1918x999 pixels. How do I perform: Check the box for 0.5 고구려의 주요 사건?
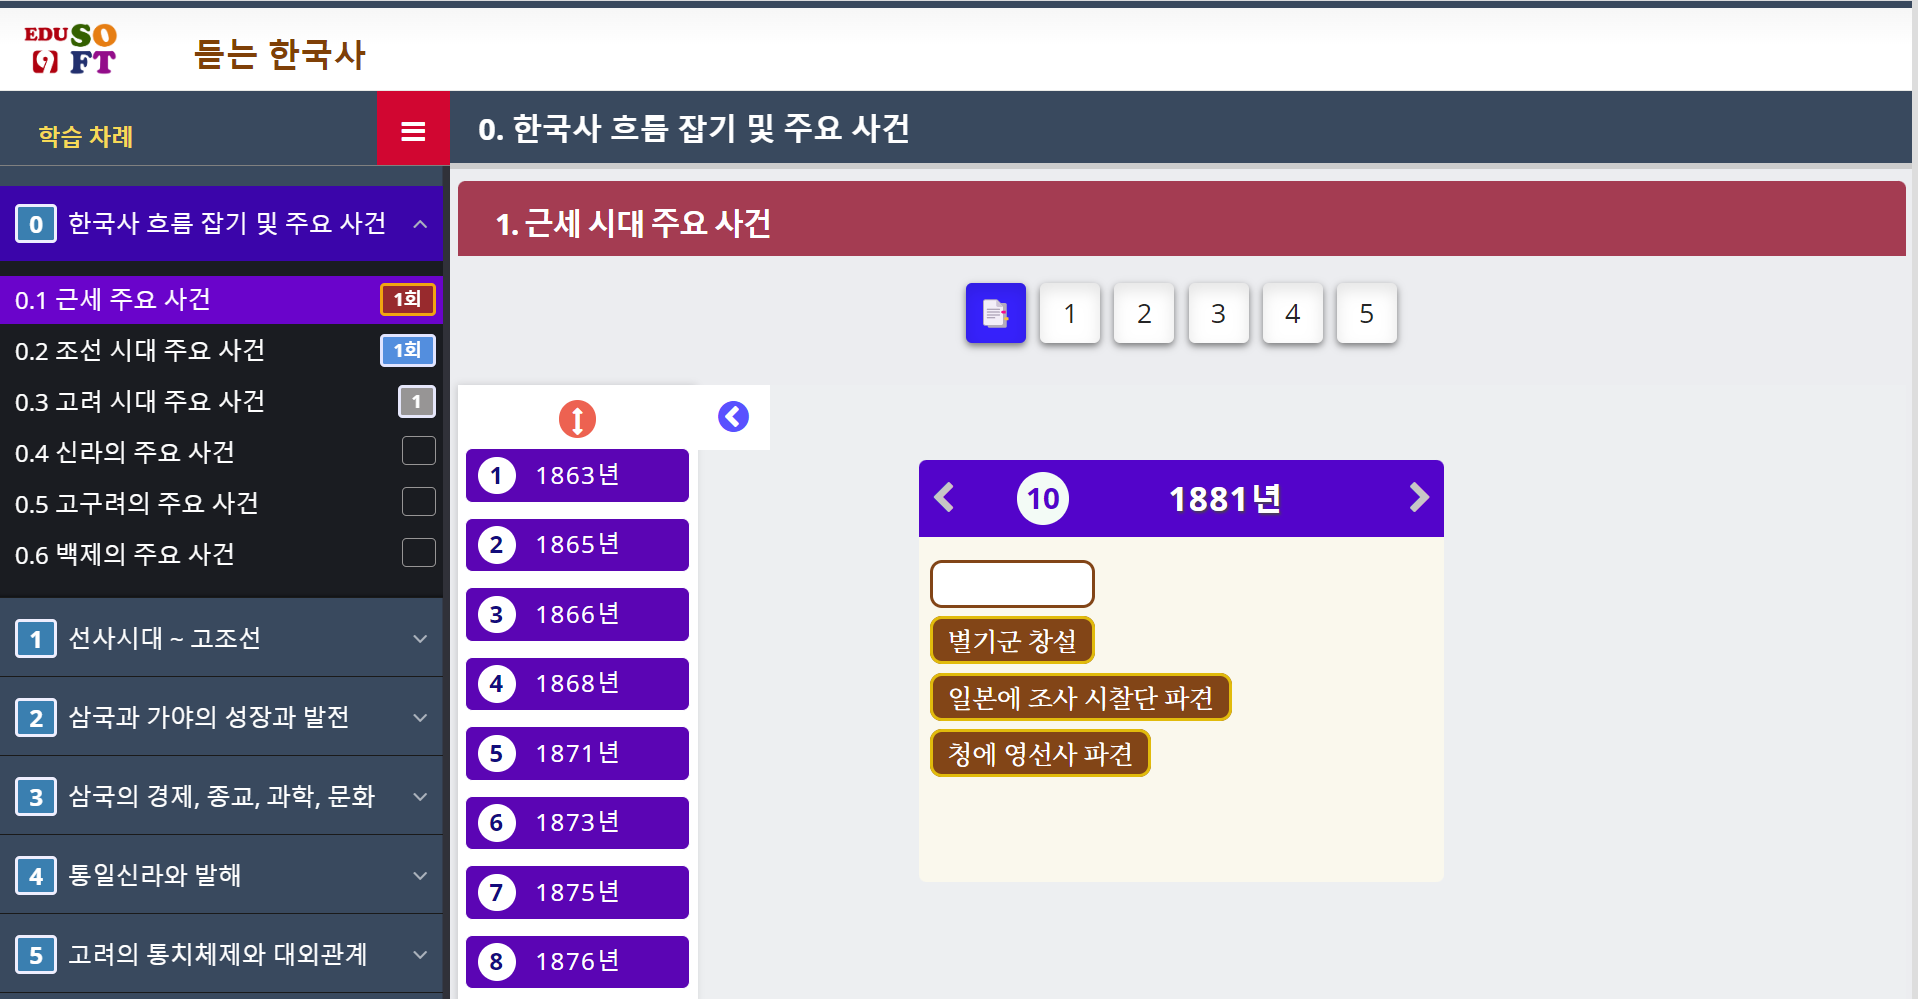pos(418,502)
